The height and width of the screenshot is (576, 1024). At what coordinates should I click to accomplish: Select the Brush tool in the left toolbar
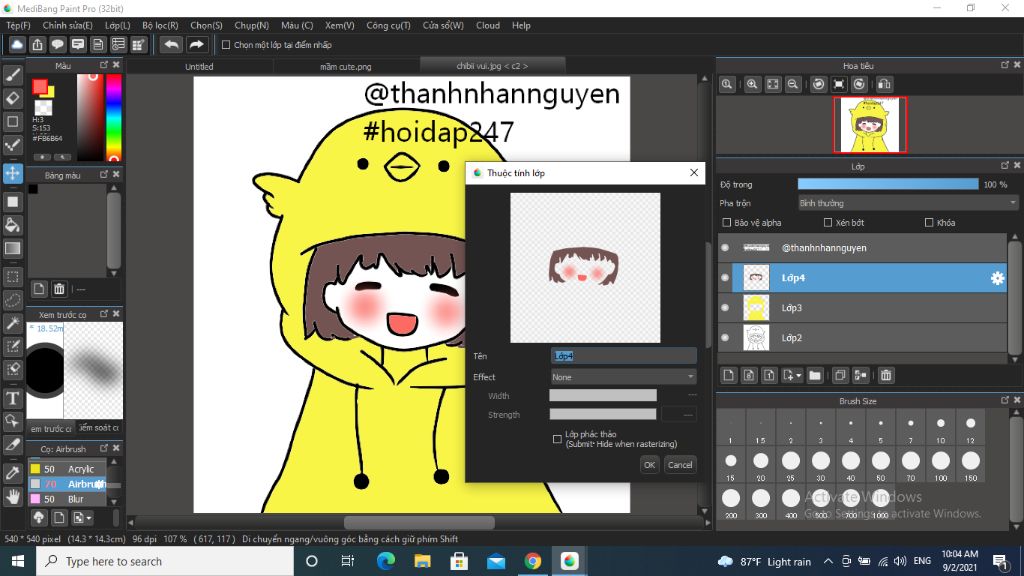coord(12,75)
